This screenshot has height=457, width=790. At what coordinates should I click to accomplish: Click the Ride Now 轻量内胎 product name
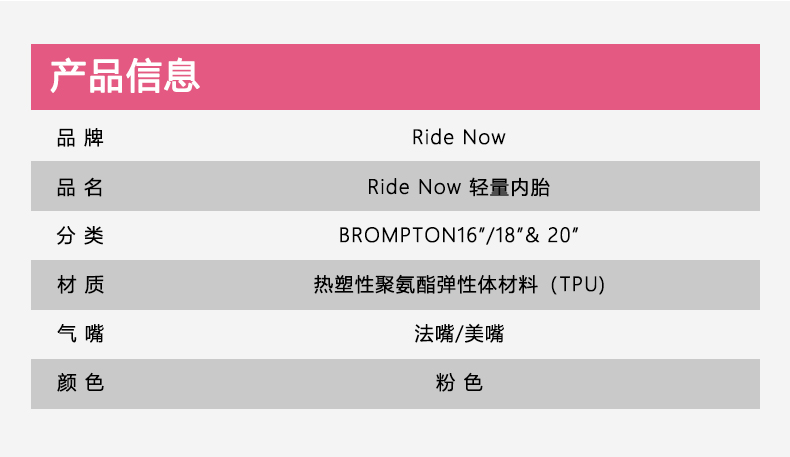[x=458, y=187]
